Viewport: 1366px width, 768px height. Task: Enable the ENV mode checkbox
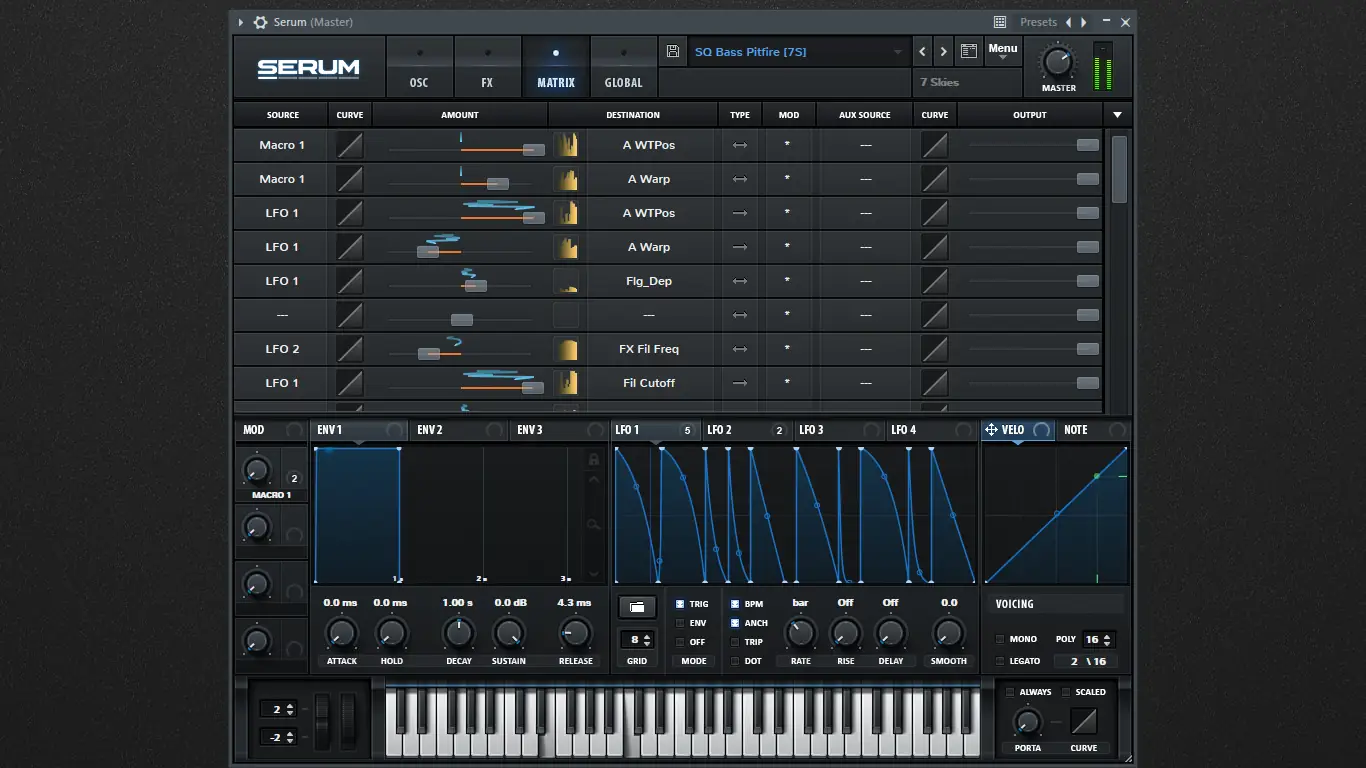(681, 623)
